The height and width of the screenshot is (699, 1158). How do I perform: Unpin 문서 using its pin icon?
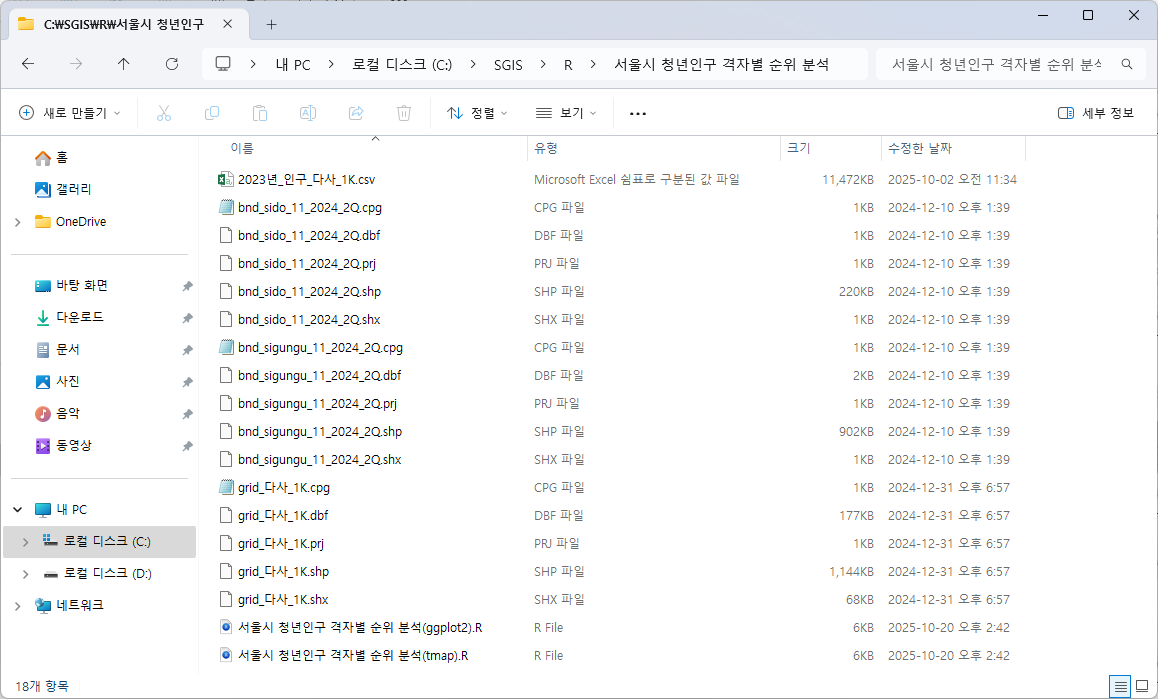point(188,350)
